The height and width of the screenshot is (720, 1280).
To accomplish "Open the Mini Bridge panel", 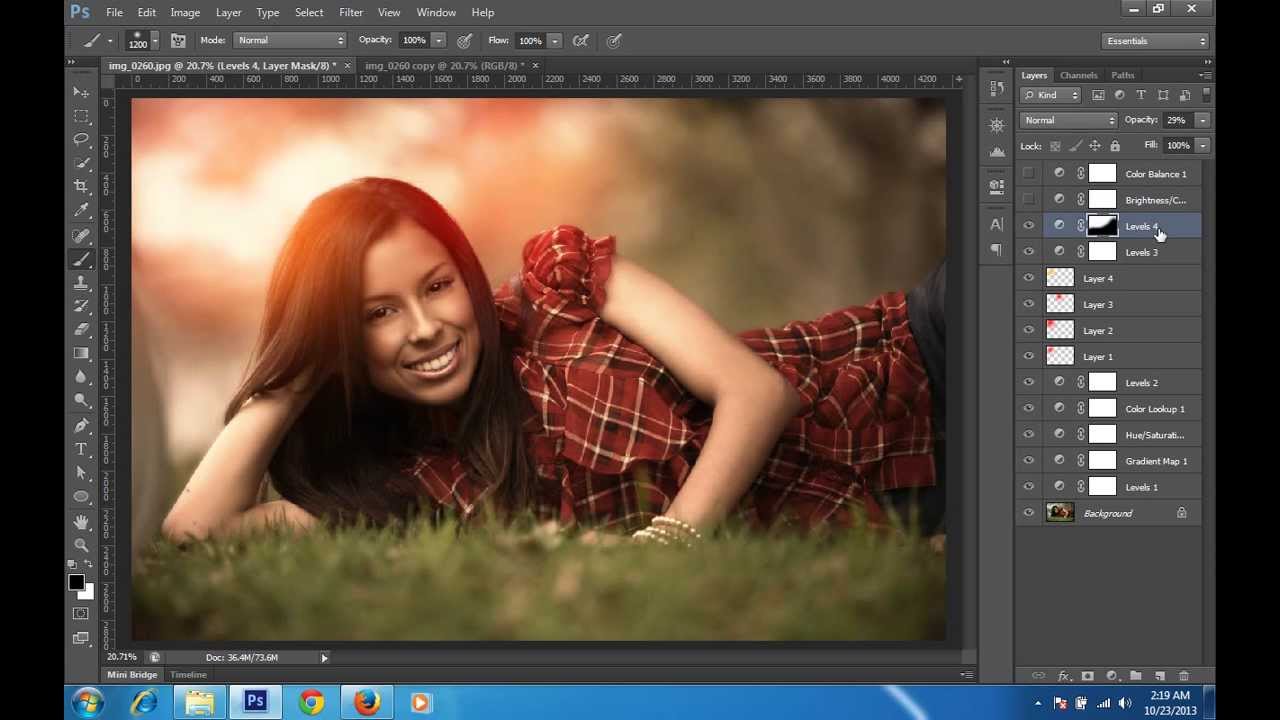I will (132, 675).
